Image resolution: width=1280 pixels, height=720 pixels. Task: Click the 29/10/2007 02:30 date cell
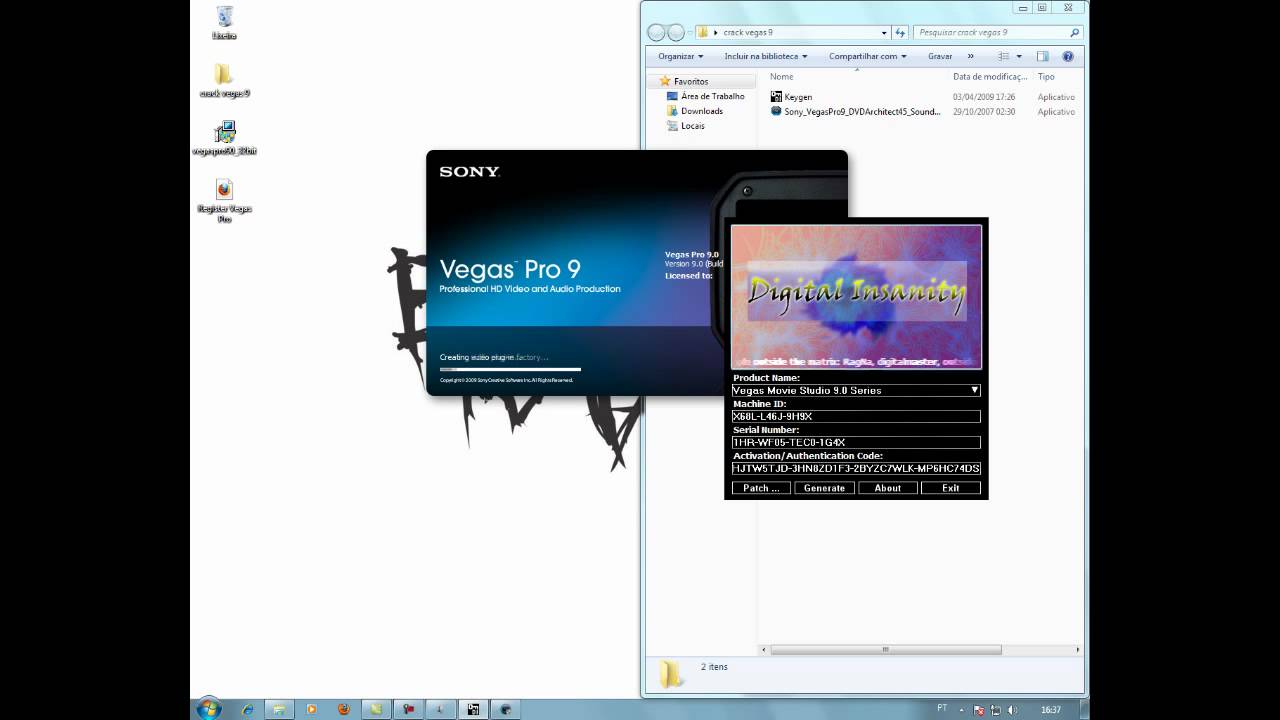tap(984, 112)
